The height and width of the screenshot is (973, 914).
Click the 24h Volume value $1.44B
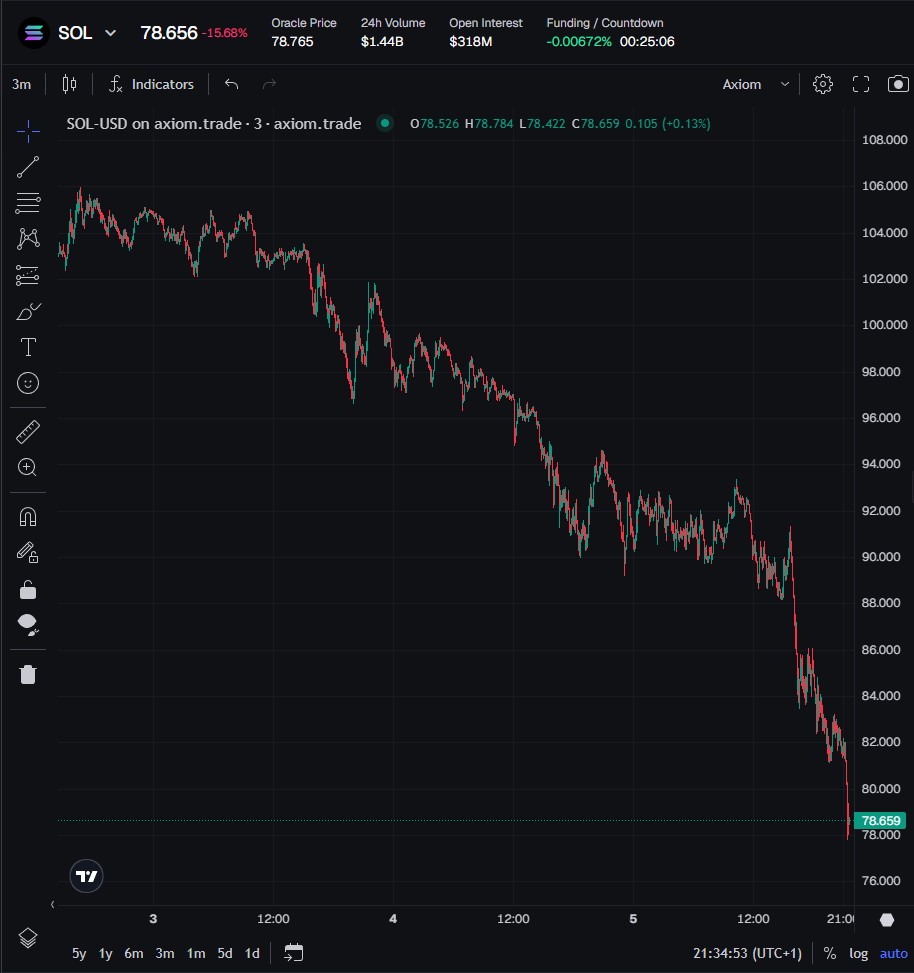click(382, 42)
